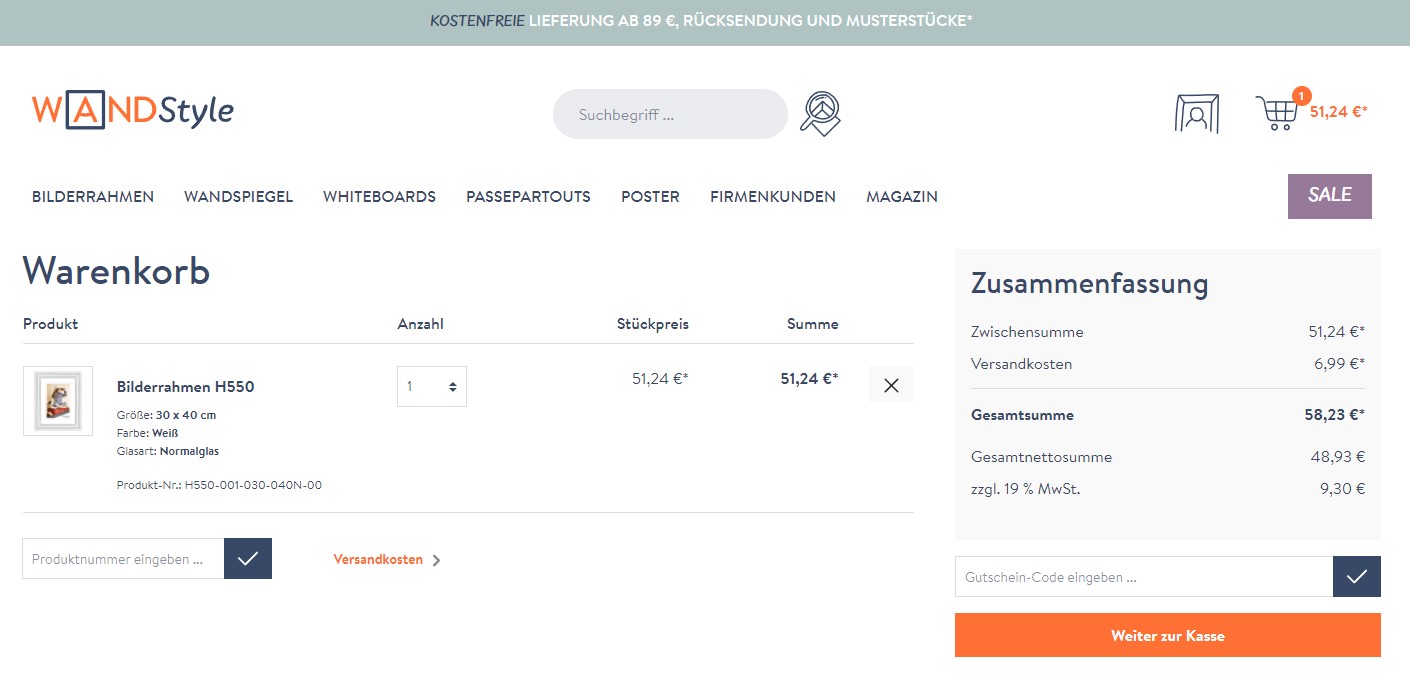This screenshot has width=1410, height=695.
Task: Open the Passepartouts category
Action: click(x=528, y=197)
